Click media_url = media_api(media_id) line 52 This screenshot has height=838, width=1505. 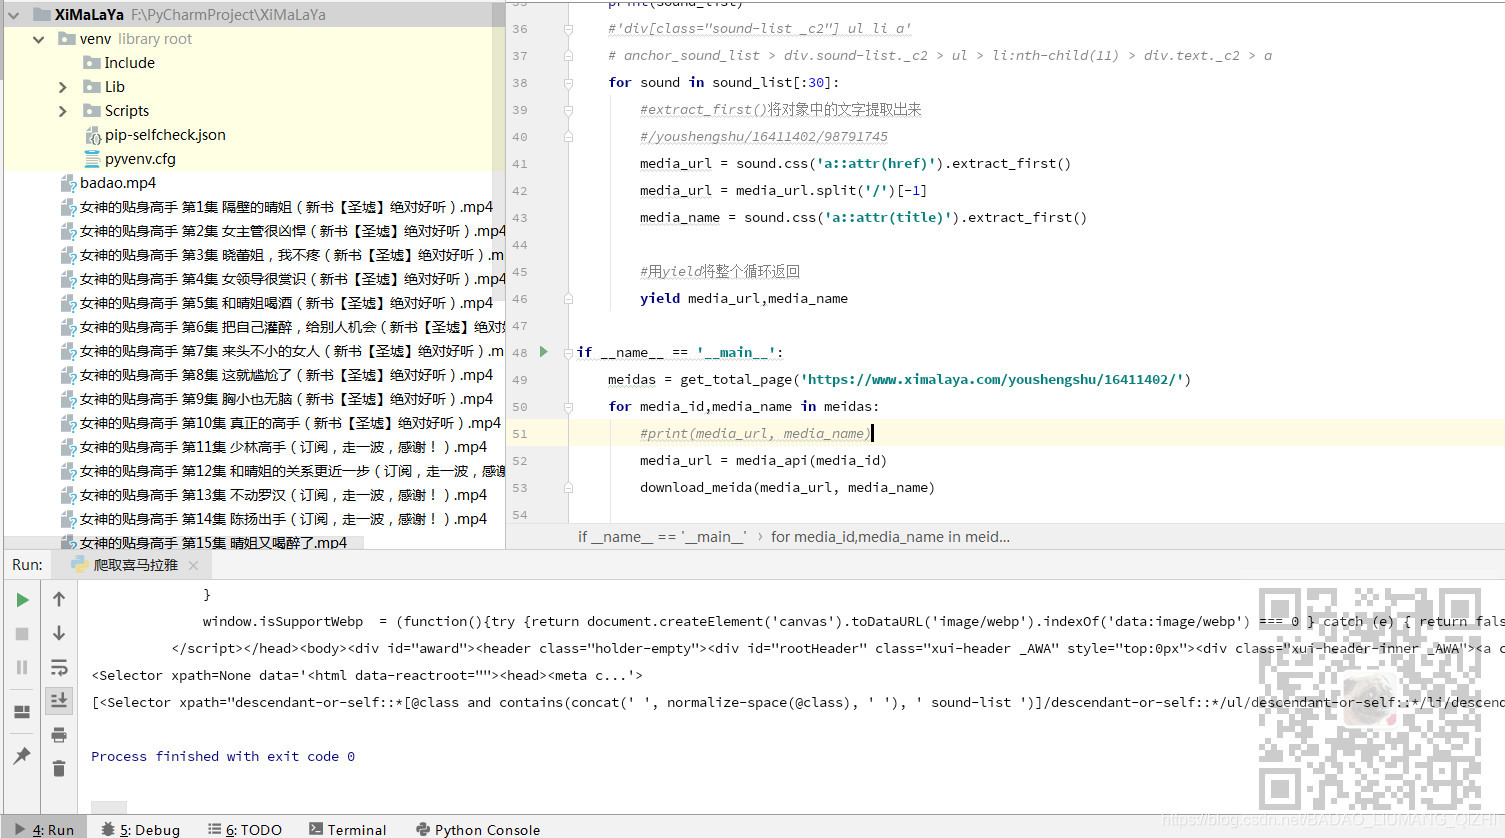[763, 461]
